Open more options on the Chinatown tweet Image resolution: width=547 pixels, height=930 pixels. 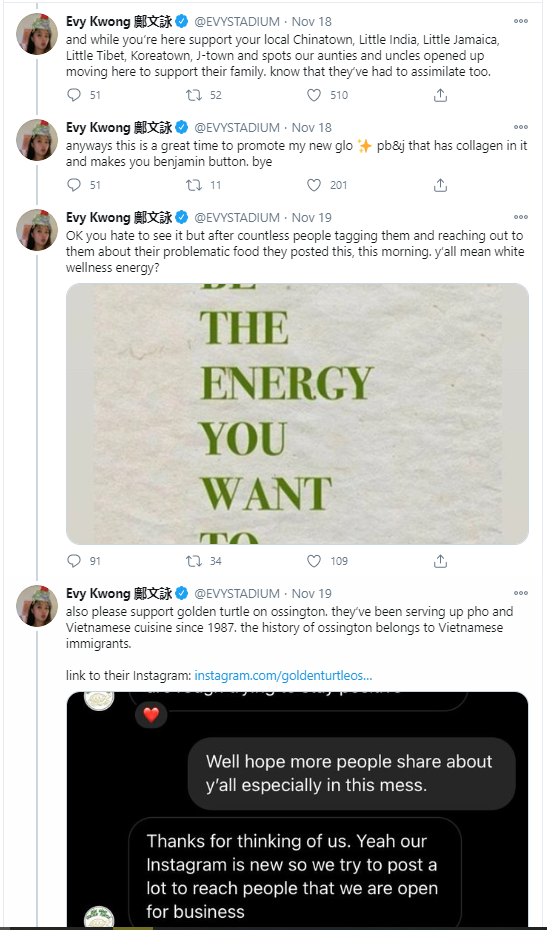[521, 21]
